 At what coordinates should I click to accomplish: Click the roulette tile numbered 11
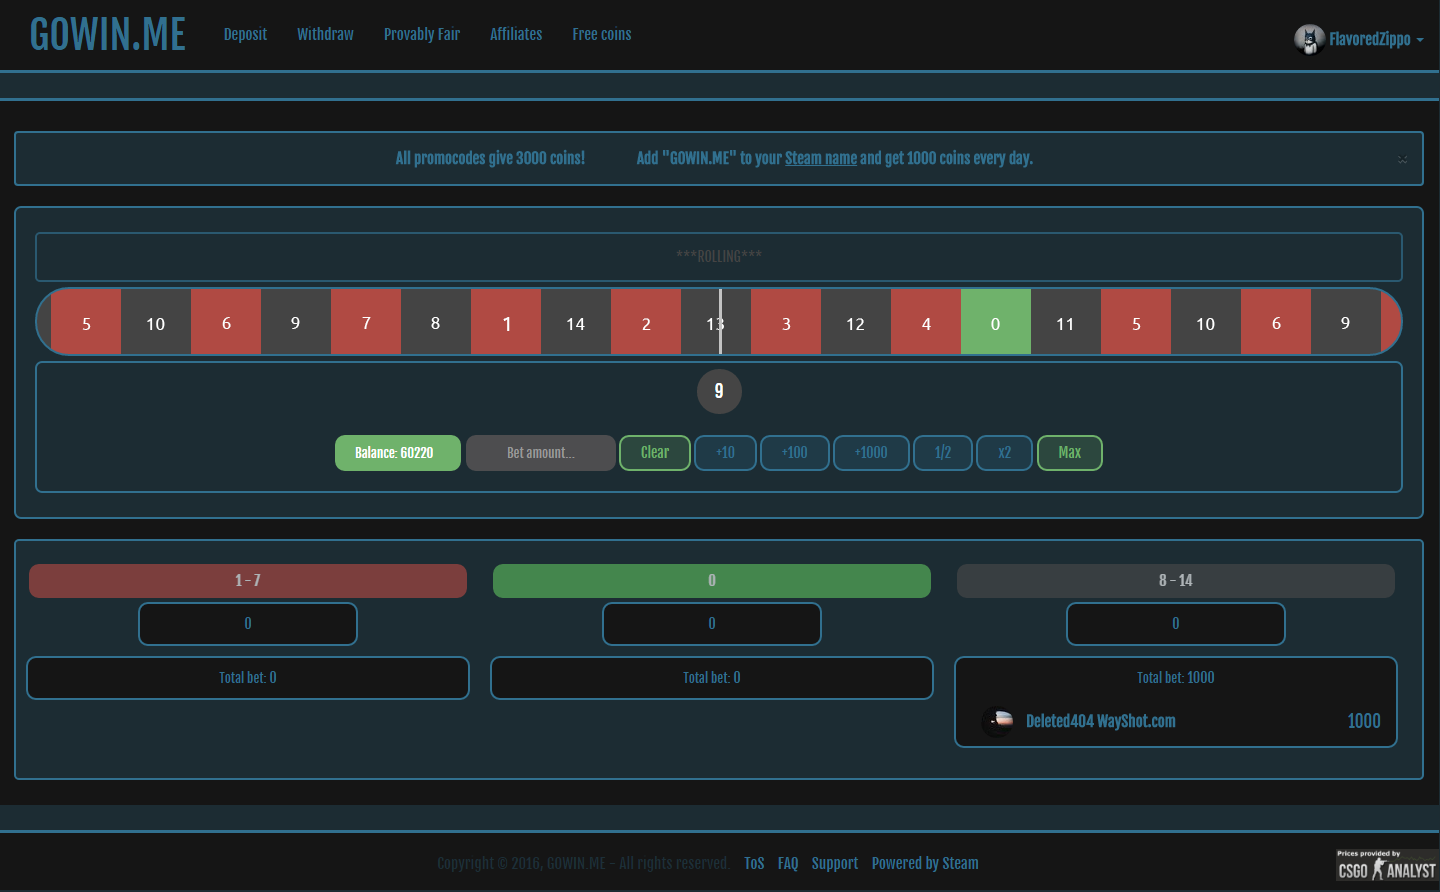click(x=1066, y=322)
